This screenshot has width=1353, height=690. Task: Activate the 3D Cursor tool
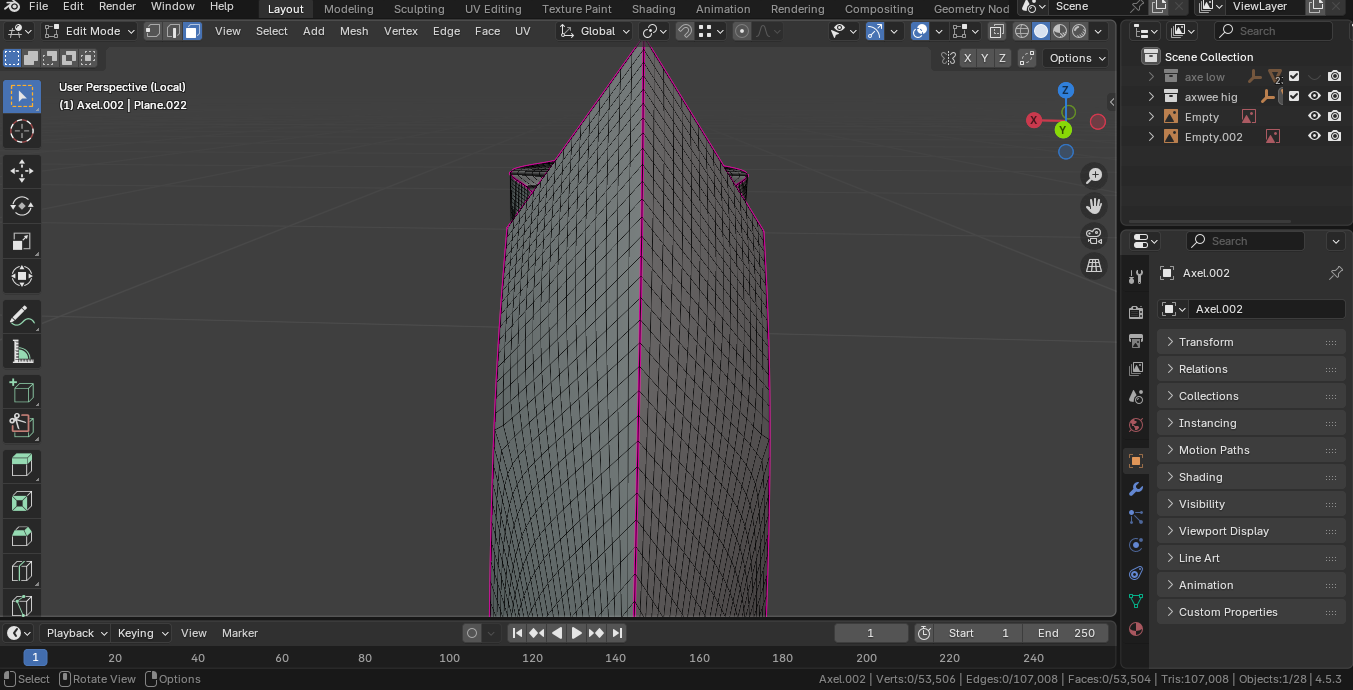21,131
